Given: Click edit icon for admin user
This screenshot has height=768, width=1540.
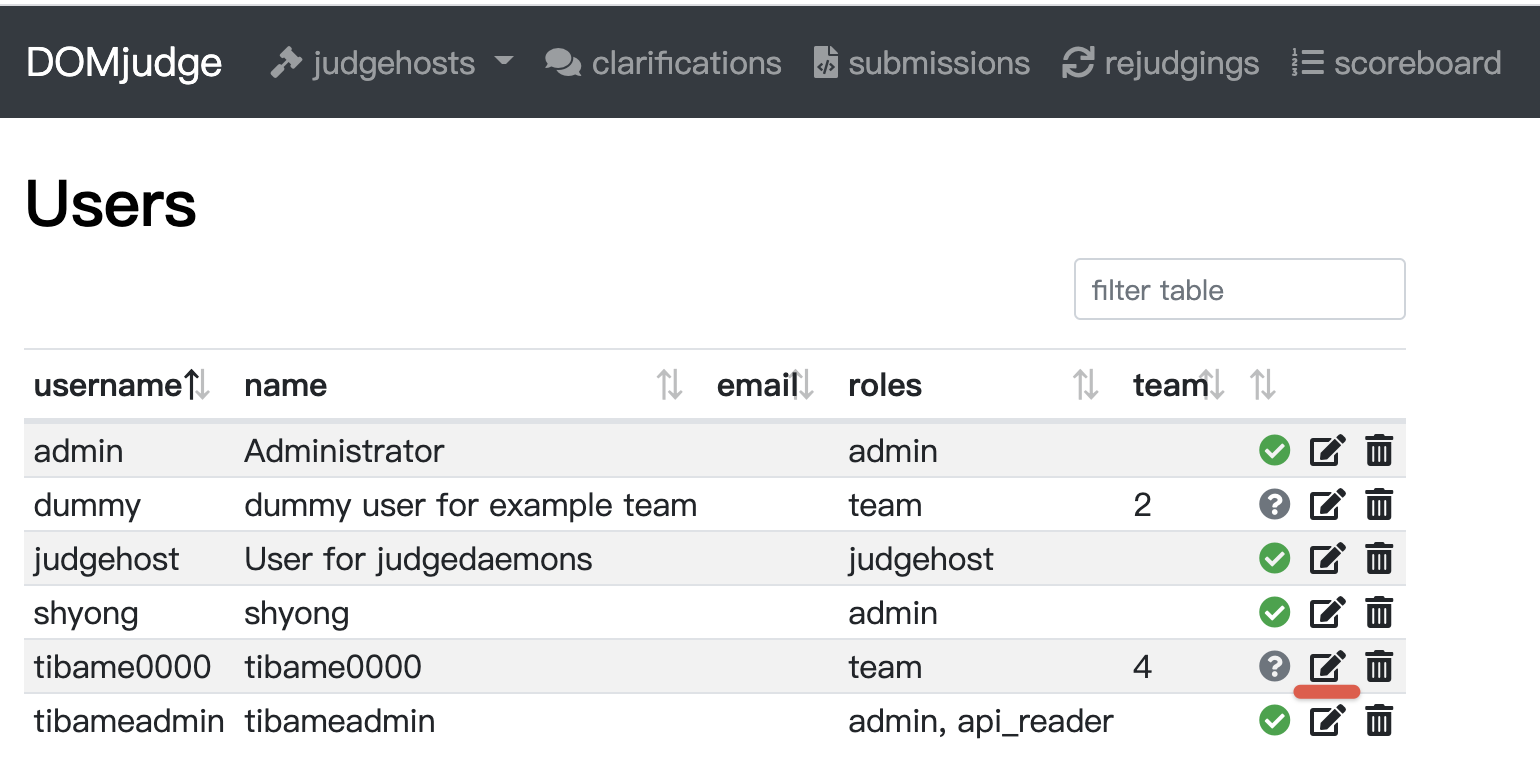Looking at the screenshot, I should [1327, 450].
